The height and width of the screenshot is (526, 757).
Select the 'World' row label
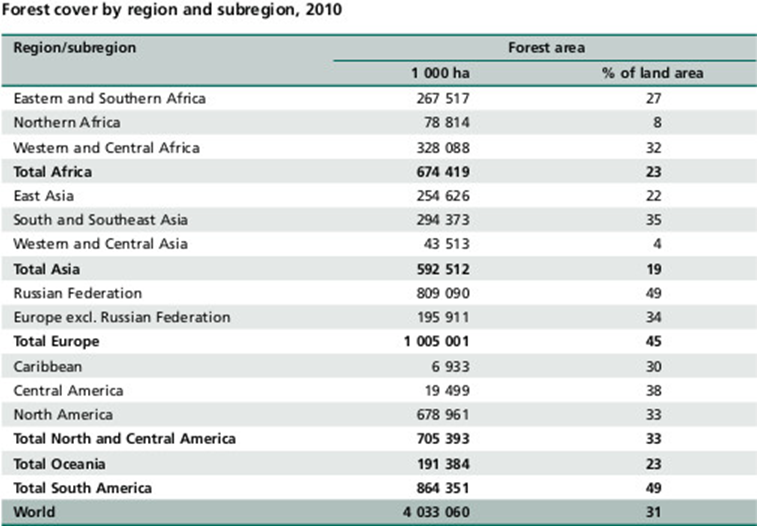[x=34, y=512]
